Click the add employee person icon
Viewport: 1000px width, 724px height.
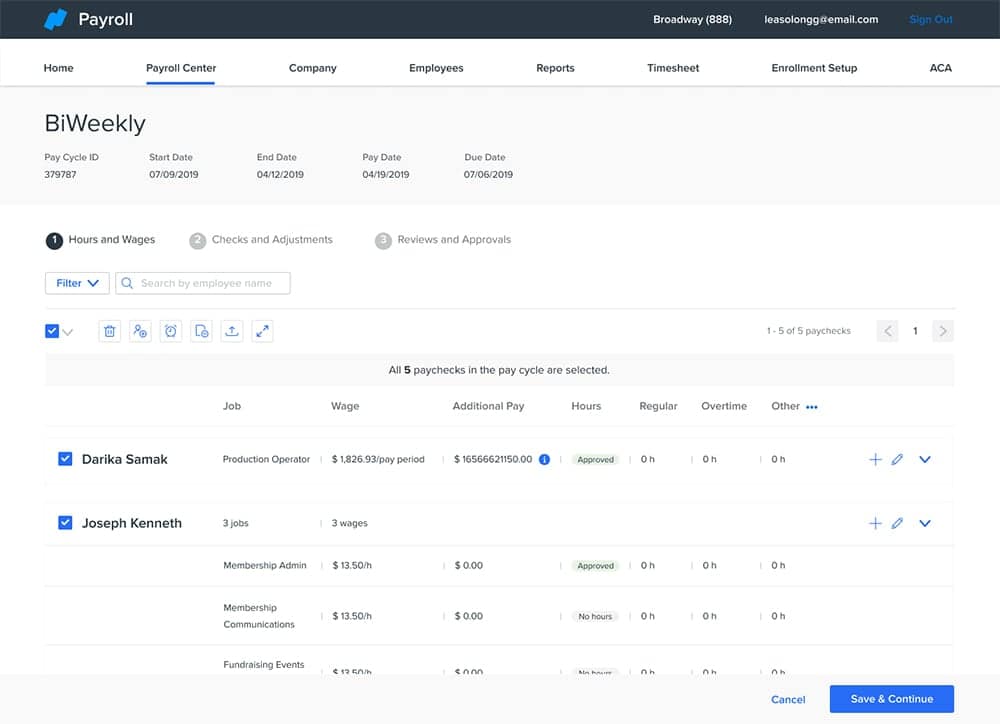coord(140,331)
